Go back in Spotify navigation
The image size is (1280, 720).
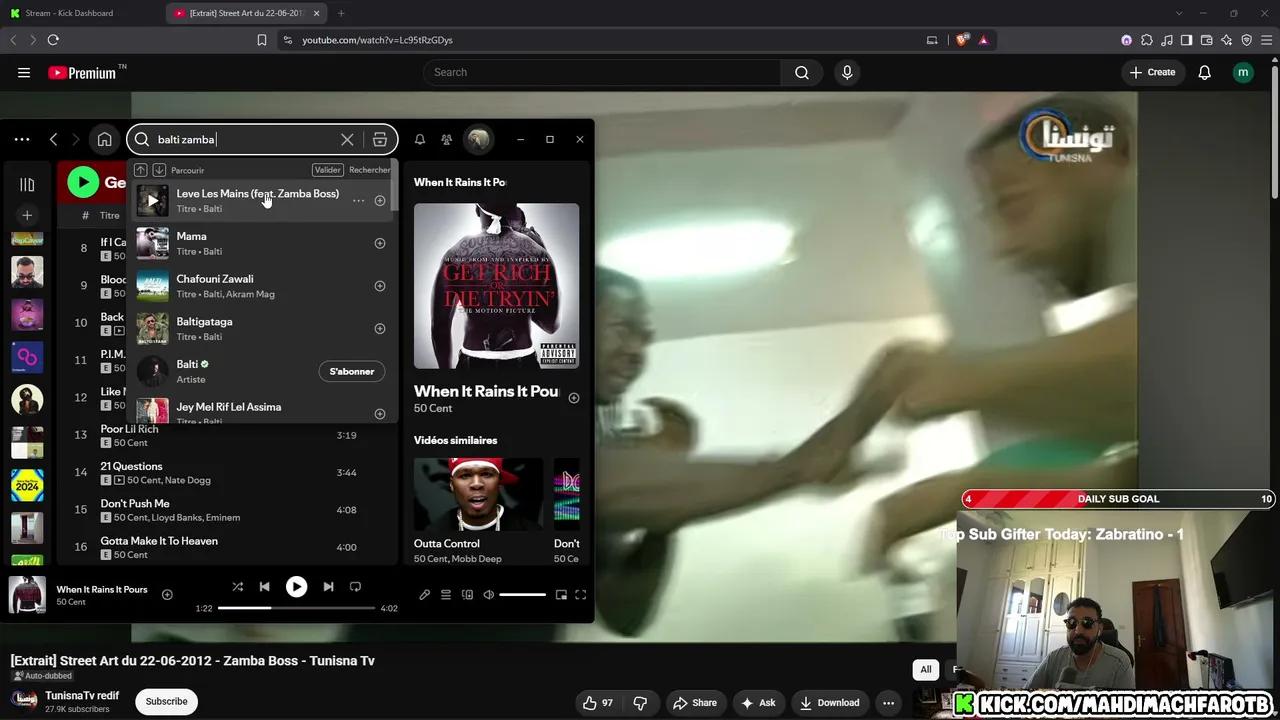coord(54,140)
